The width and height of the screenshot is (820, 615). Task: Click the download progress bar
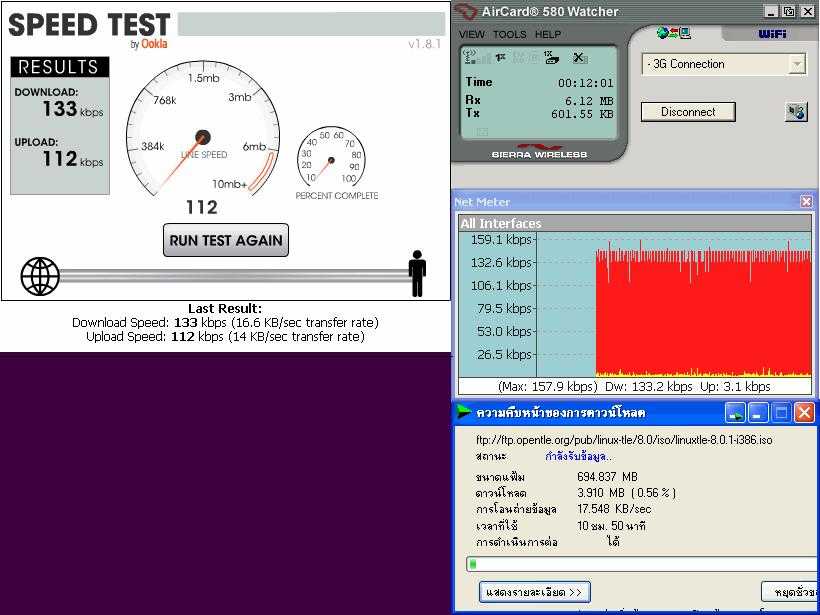point(643,564)
